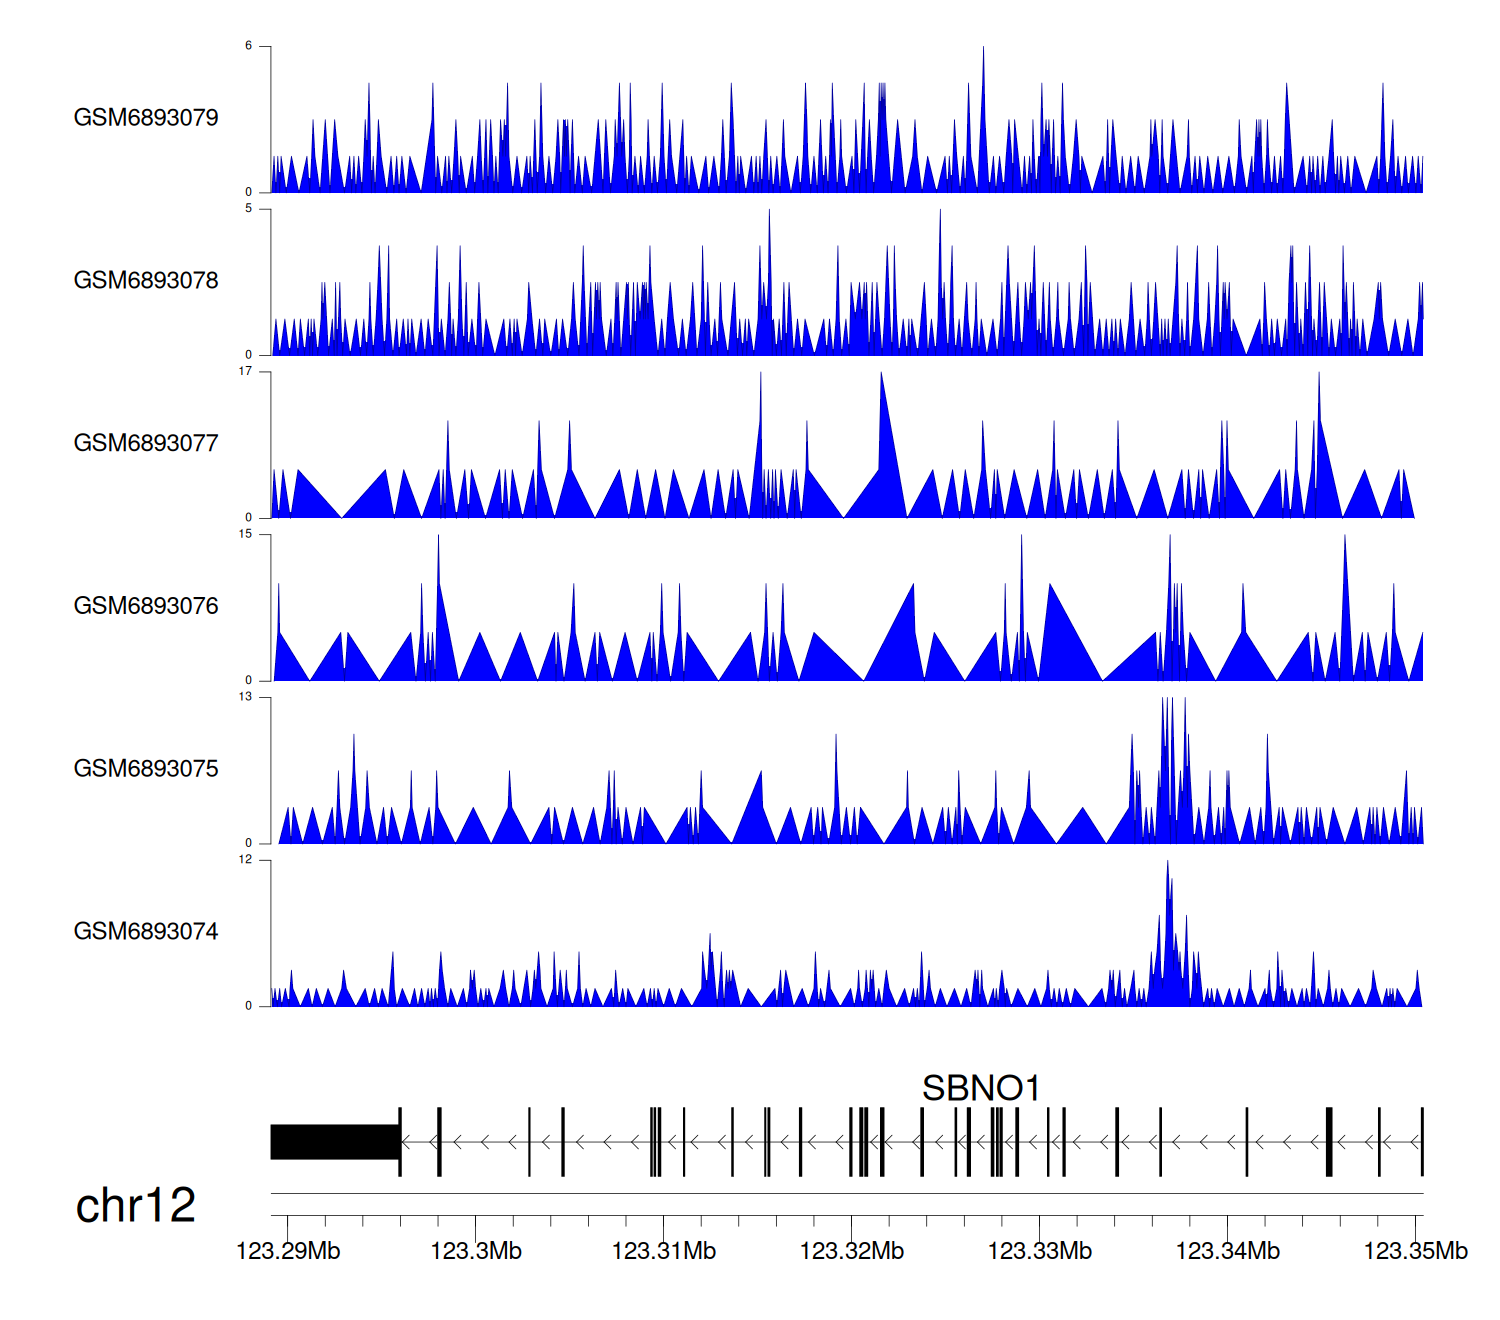Click the 123.35Mb axis label
Image resolution: width=1500 pixels, height=1320 pixels.
[1415, 1251]
